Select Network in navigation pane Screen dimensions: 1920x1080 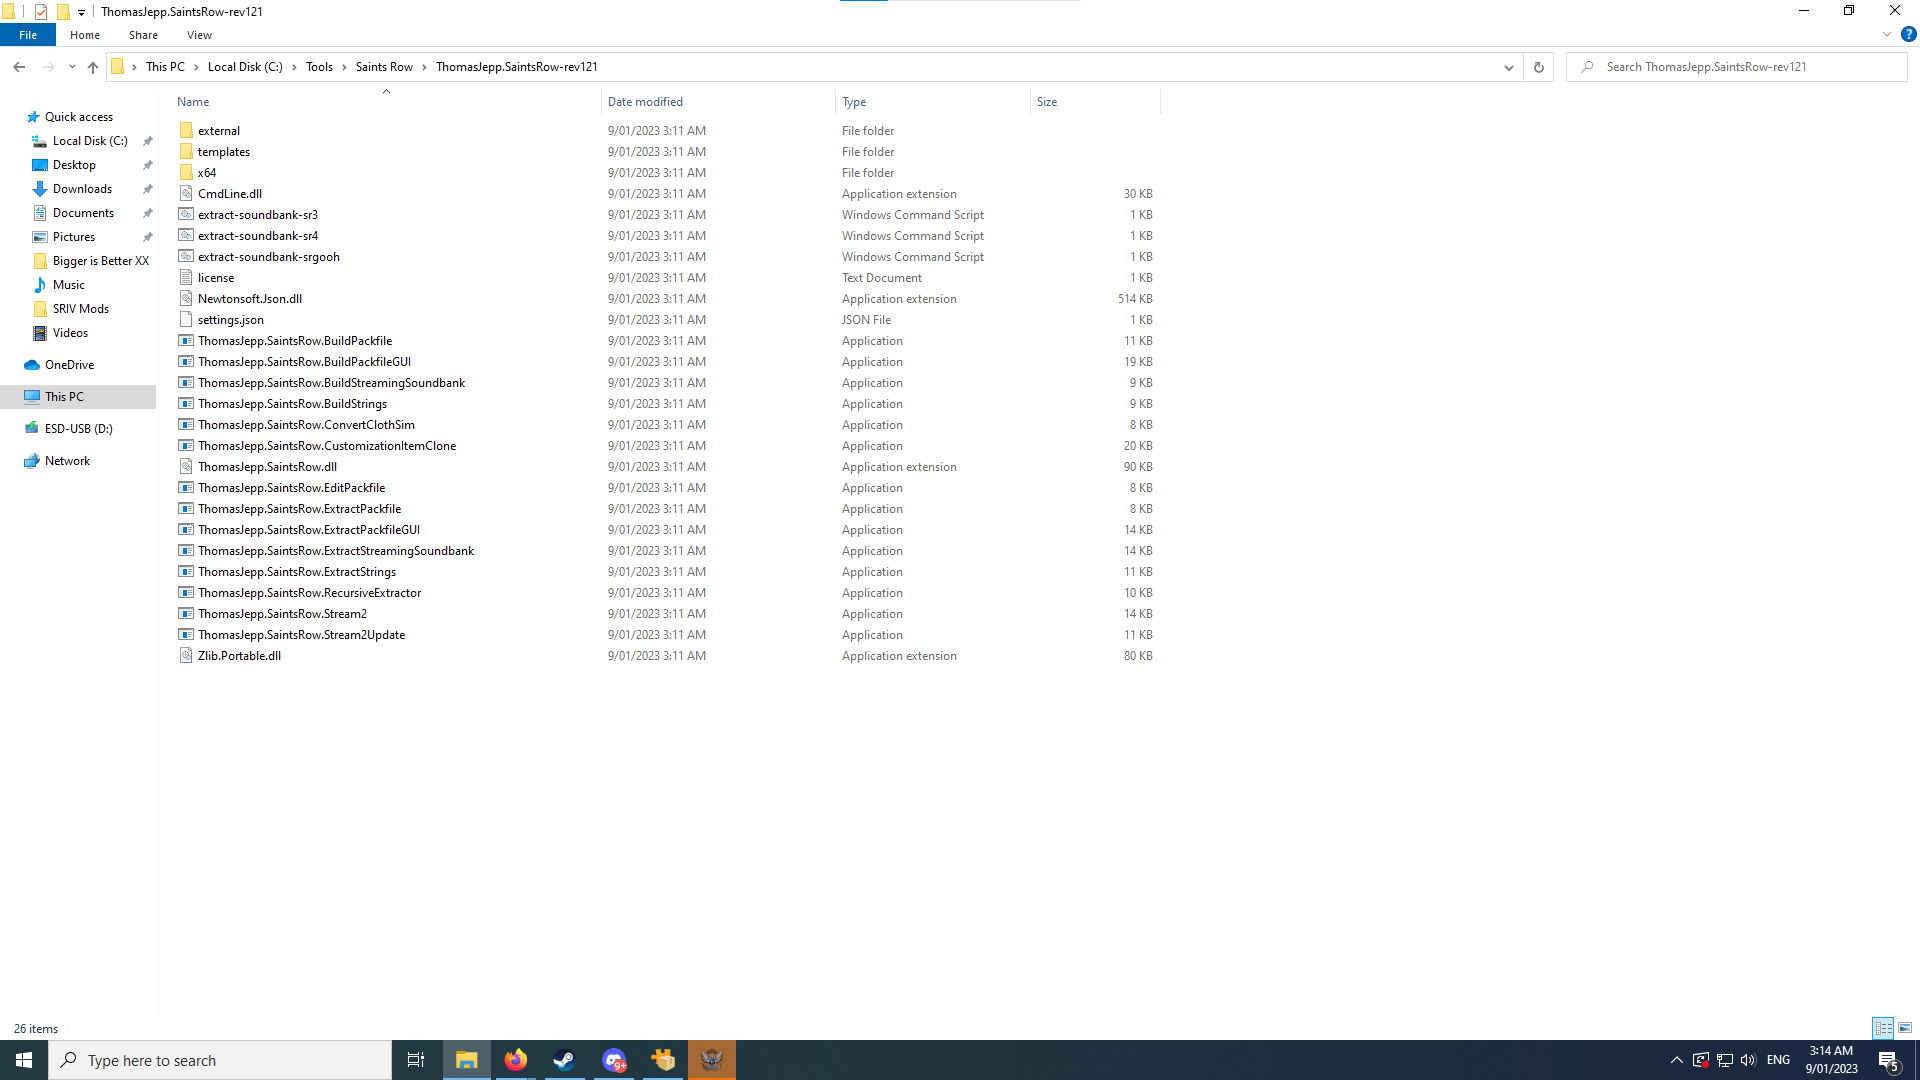(x=67, y=461)
